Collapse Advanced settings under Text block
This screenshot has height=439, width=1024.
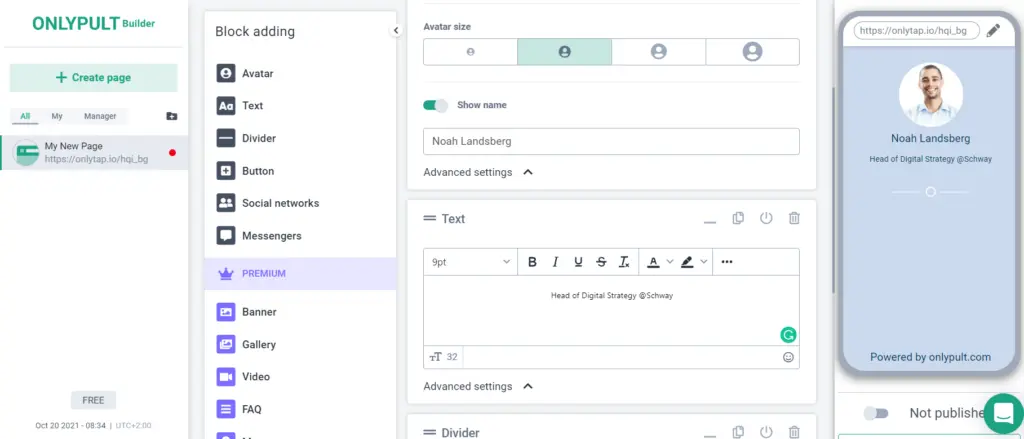point(528,386)
